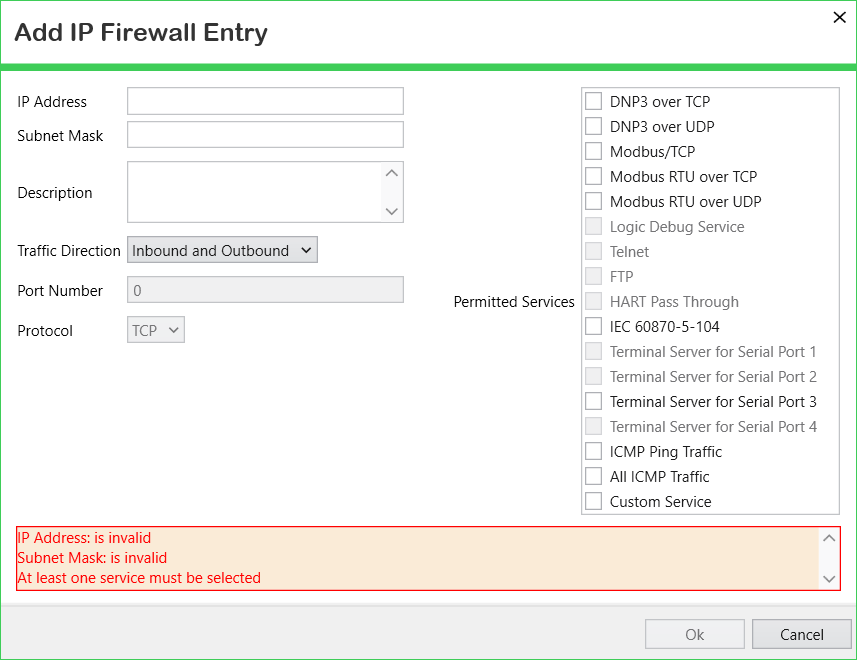Click the Description box up arrow
Viewport: 857px width, 660px height.
coord(391,173)
